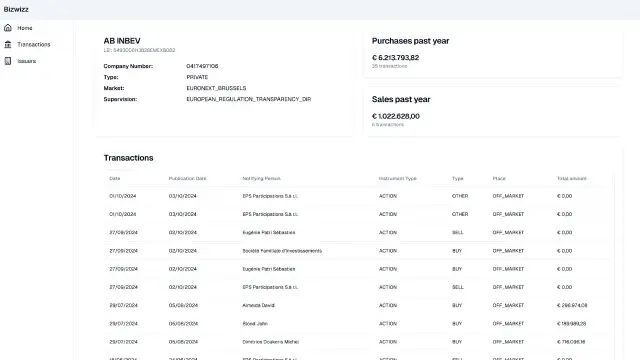The height and width of the screenshot is (360, 640).
Task: Click the EUROPEAN_REGULATION_TRANSPARENCY_DIR supervision value
Action: coord(249,99)
